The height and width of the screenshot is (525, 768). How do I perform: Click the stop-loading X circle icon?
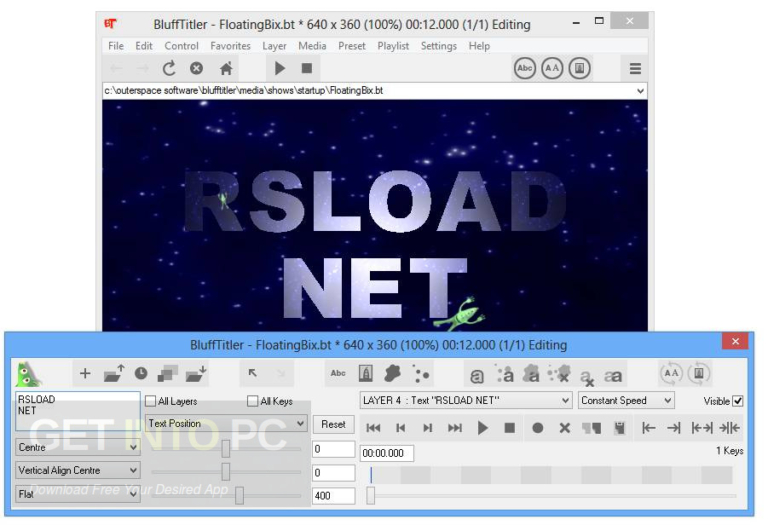196,68
